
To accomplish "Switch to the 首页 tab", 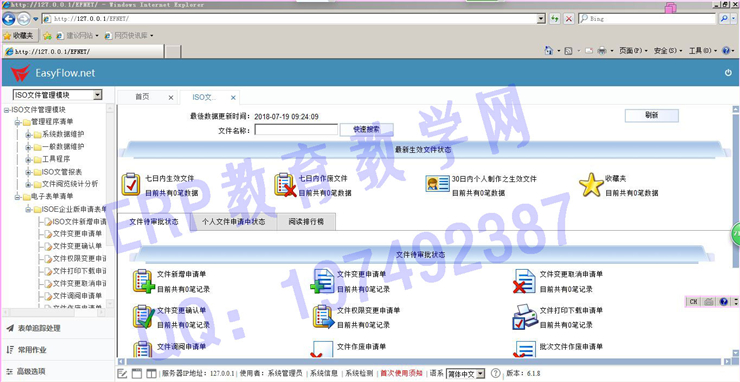I will 142,97.
